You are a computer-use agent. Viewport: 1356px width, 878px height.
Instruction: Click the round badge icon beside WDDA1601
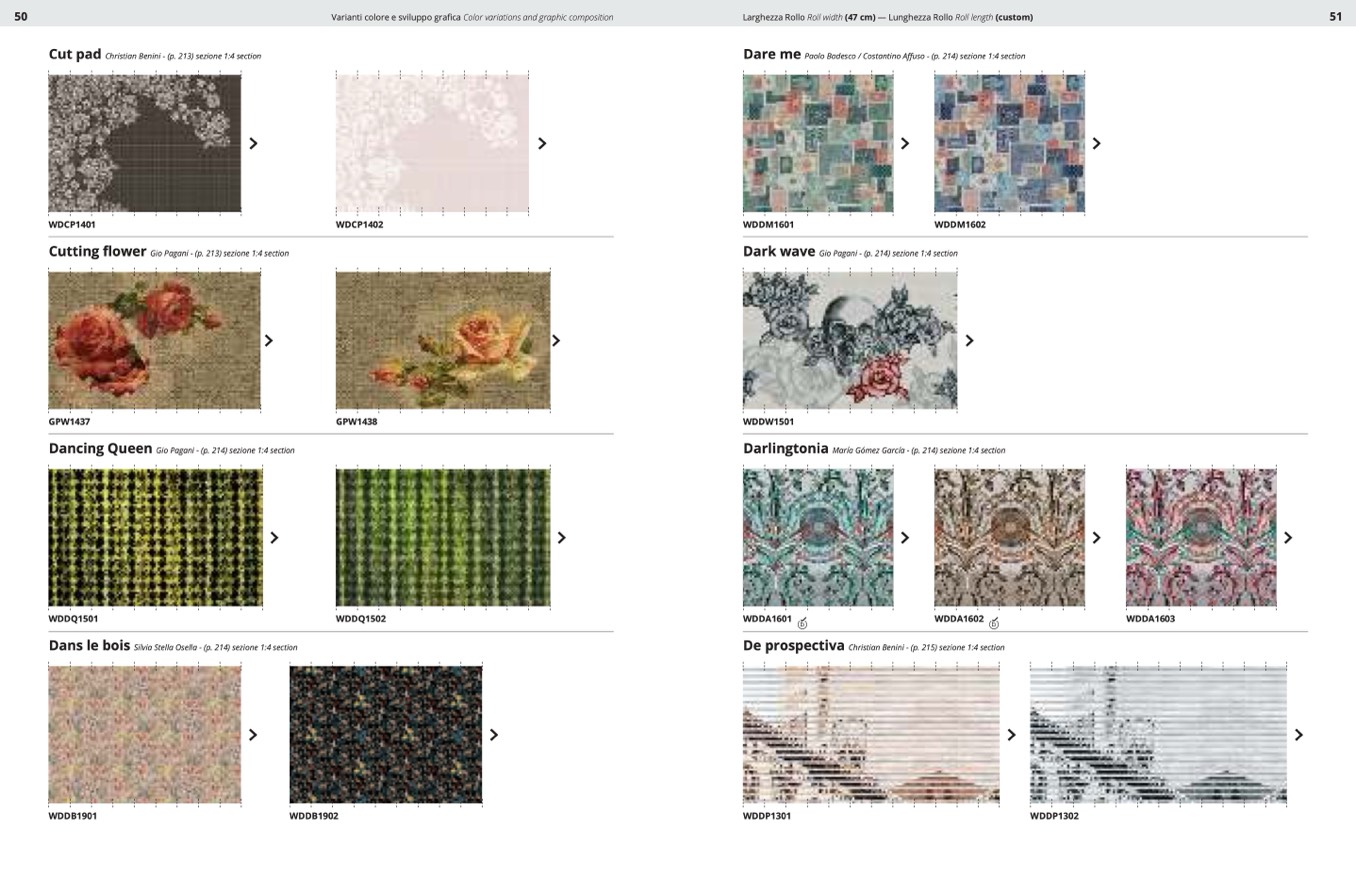802,623
